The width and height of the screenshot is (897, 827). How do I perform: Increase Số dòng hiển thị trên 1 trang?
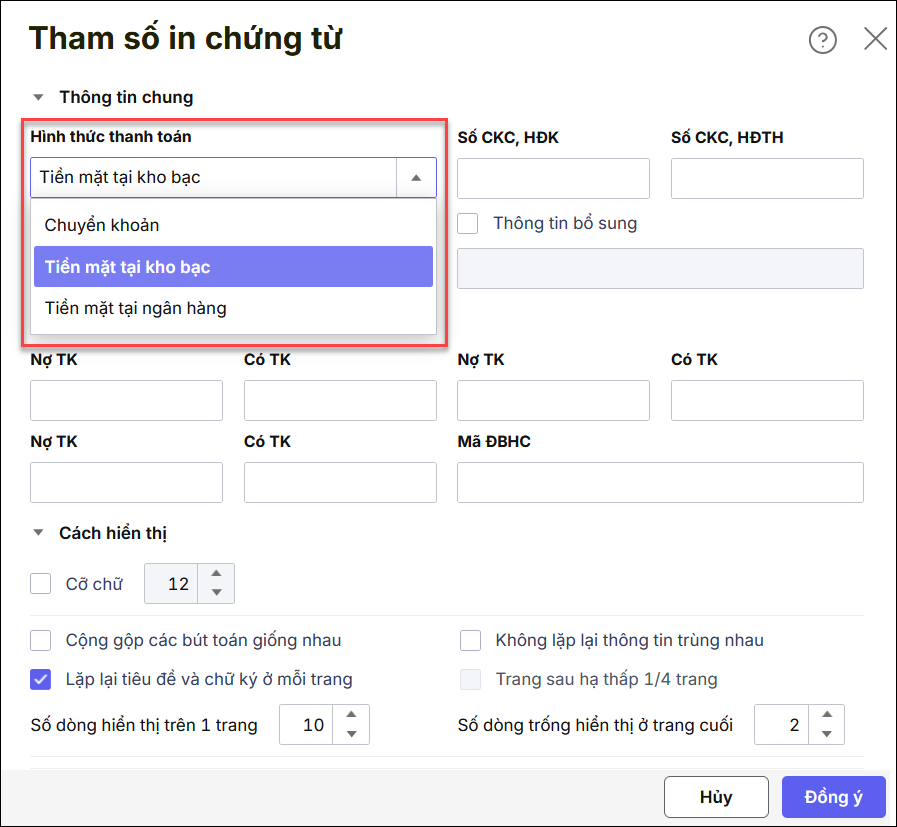pos(351,715)
